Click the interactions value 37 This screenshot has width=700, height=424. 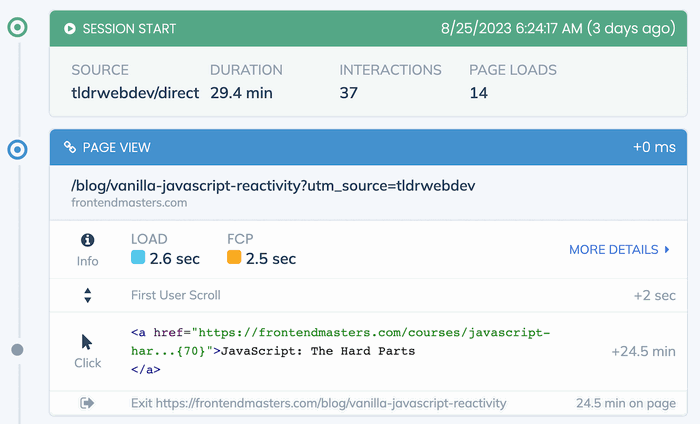pyautogui.click(x=349, y=93)
